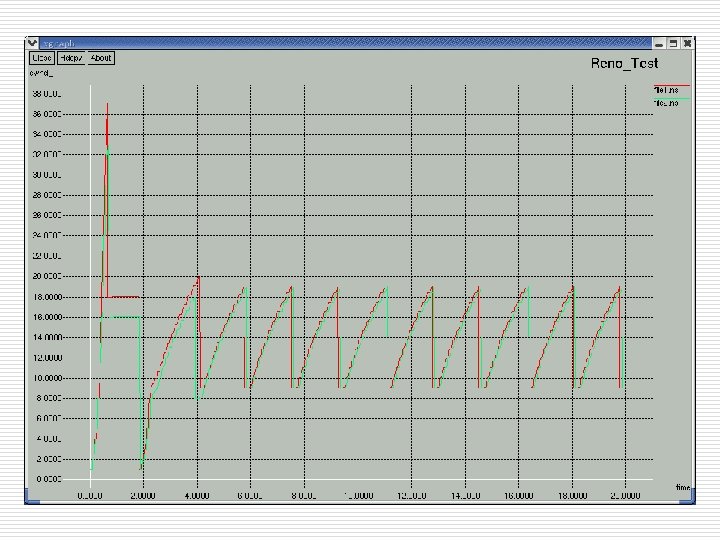Click the Close button in xgraph toolbar
The image size is (720, 540).
point(42,58)
